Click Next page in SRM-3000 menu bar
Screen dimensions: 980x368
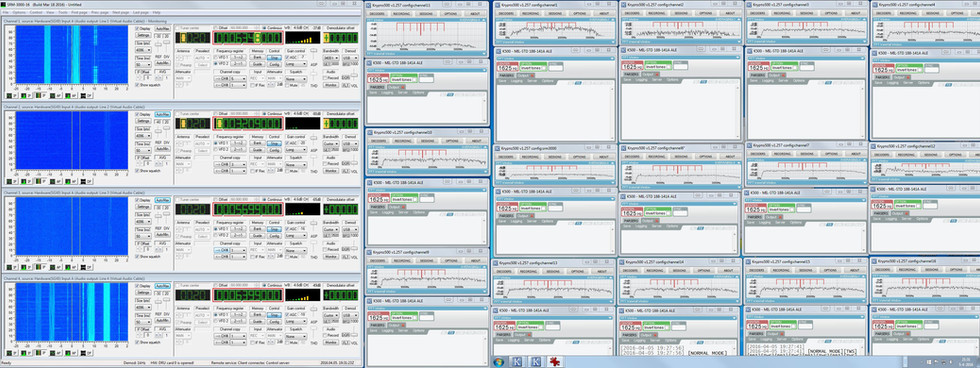point(120,12)
